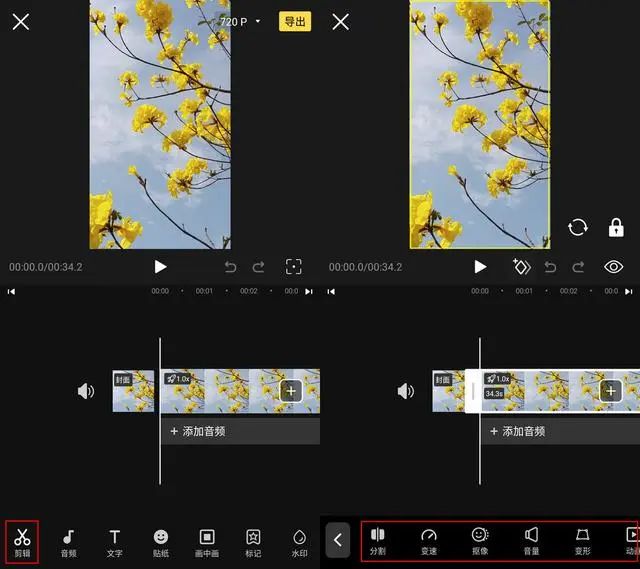The width and height of the screenshot is (640, 569).
Task: Tap the video preview in left editor
Action: 160,124
